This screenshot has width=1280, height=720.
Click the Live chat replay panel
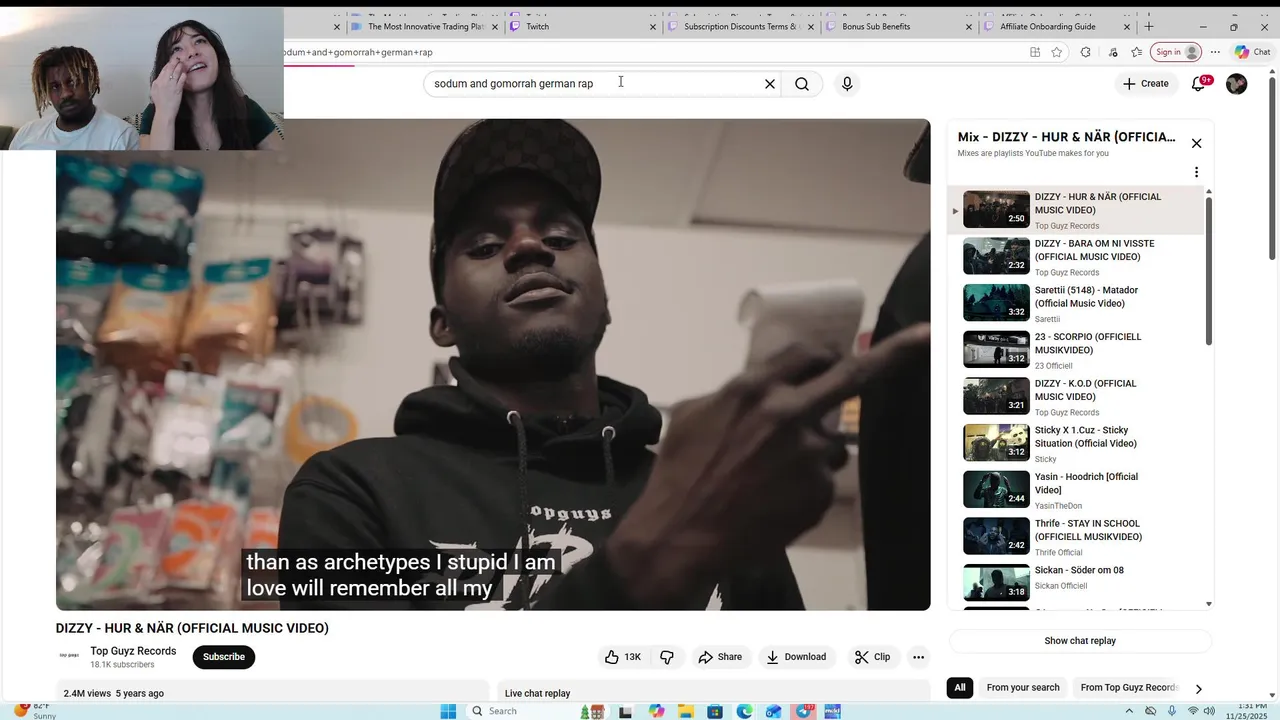coord(714,692)
